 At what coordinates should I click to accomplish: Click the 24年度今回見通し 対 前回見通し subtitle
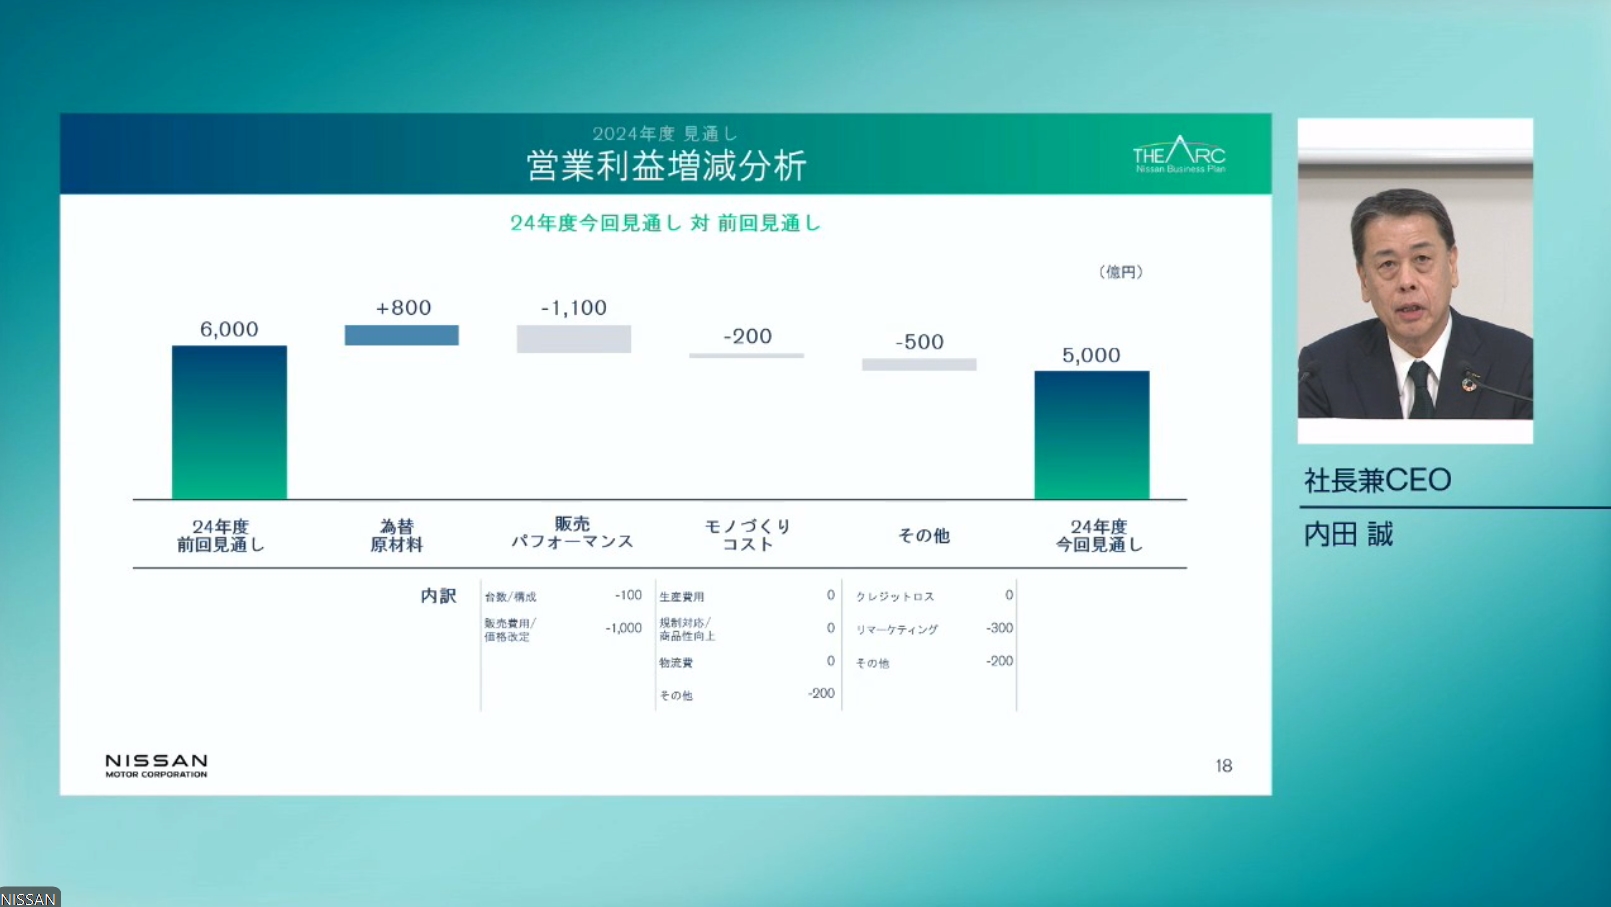[x=665, y=222]
